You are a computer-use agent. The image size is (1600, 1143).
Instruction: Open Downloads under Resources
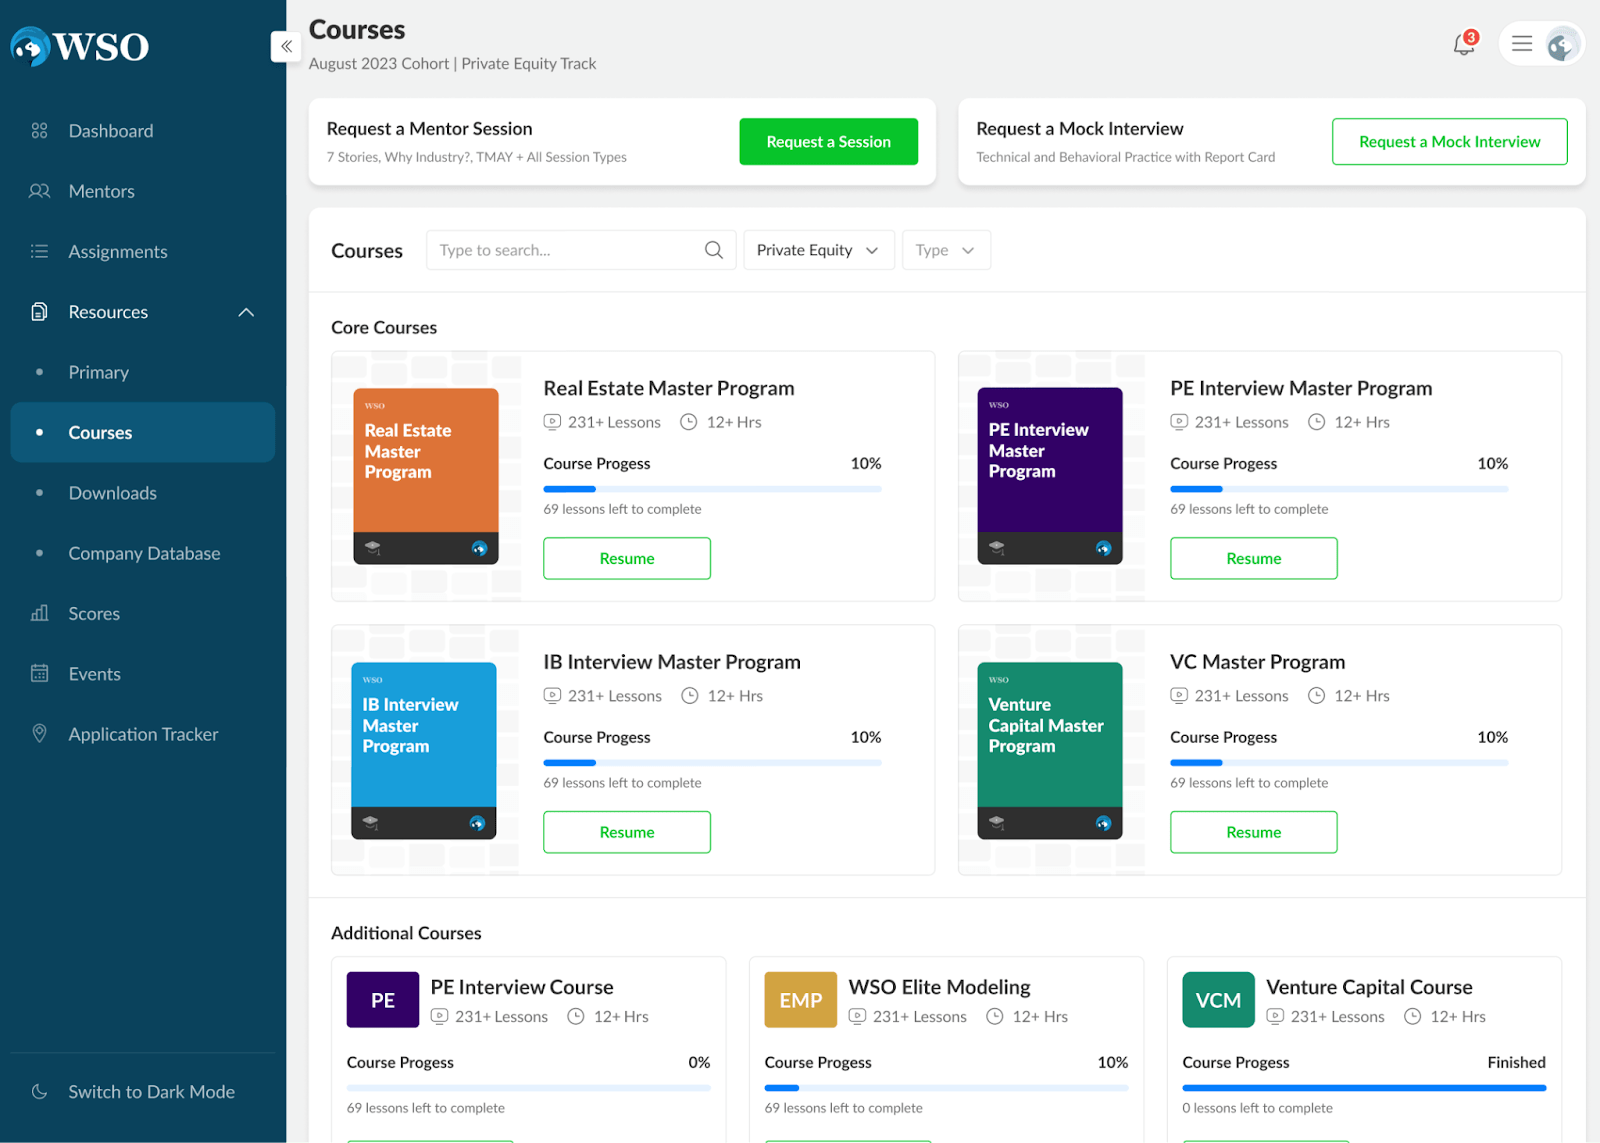[112, 493]
